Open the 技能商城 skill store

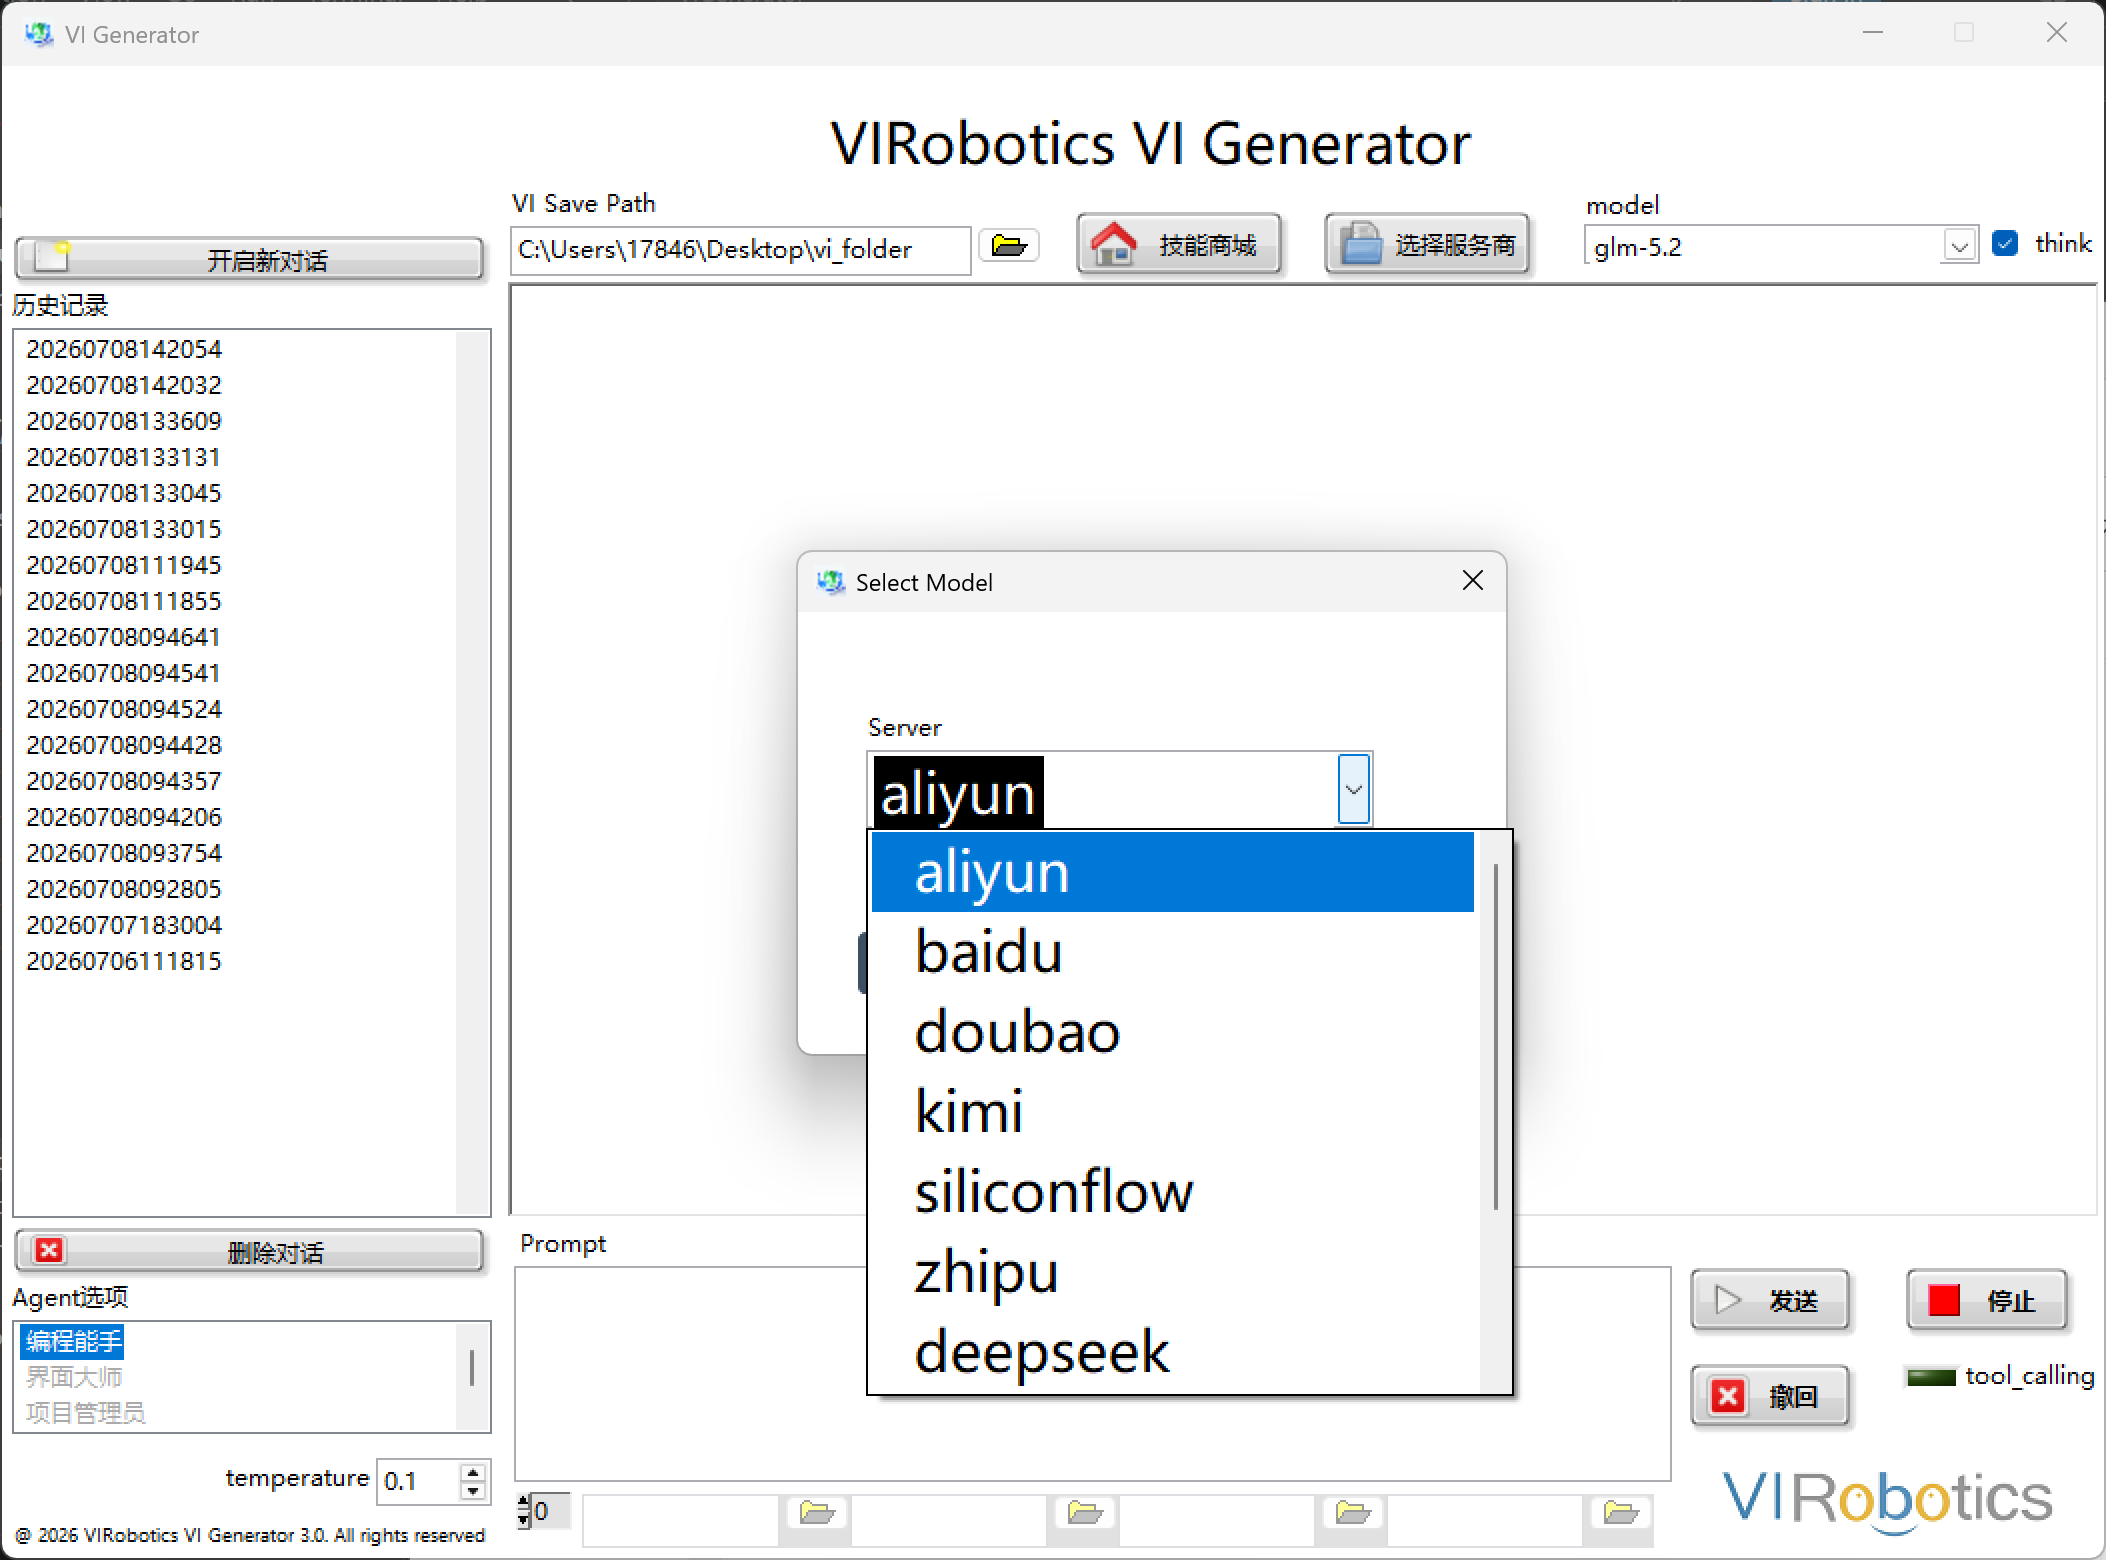[x=1179, y=244]
